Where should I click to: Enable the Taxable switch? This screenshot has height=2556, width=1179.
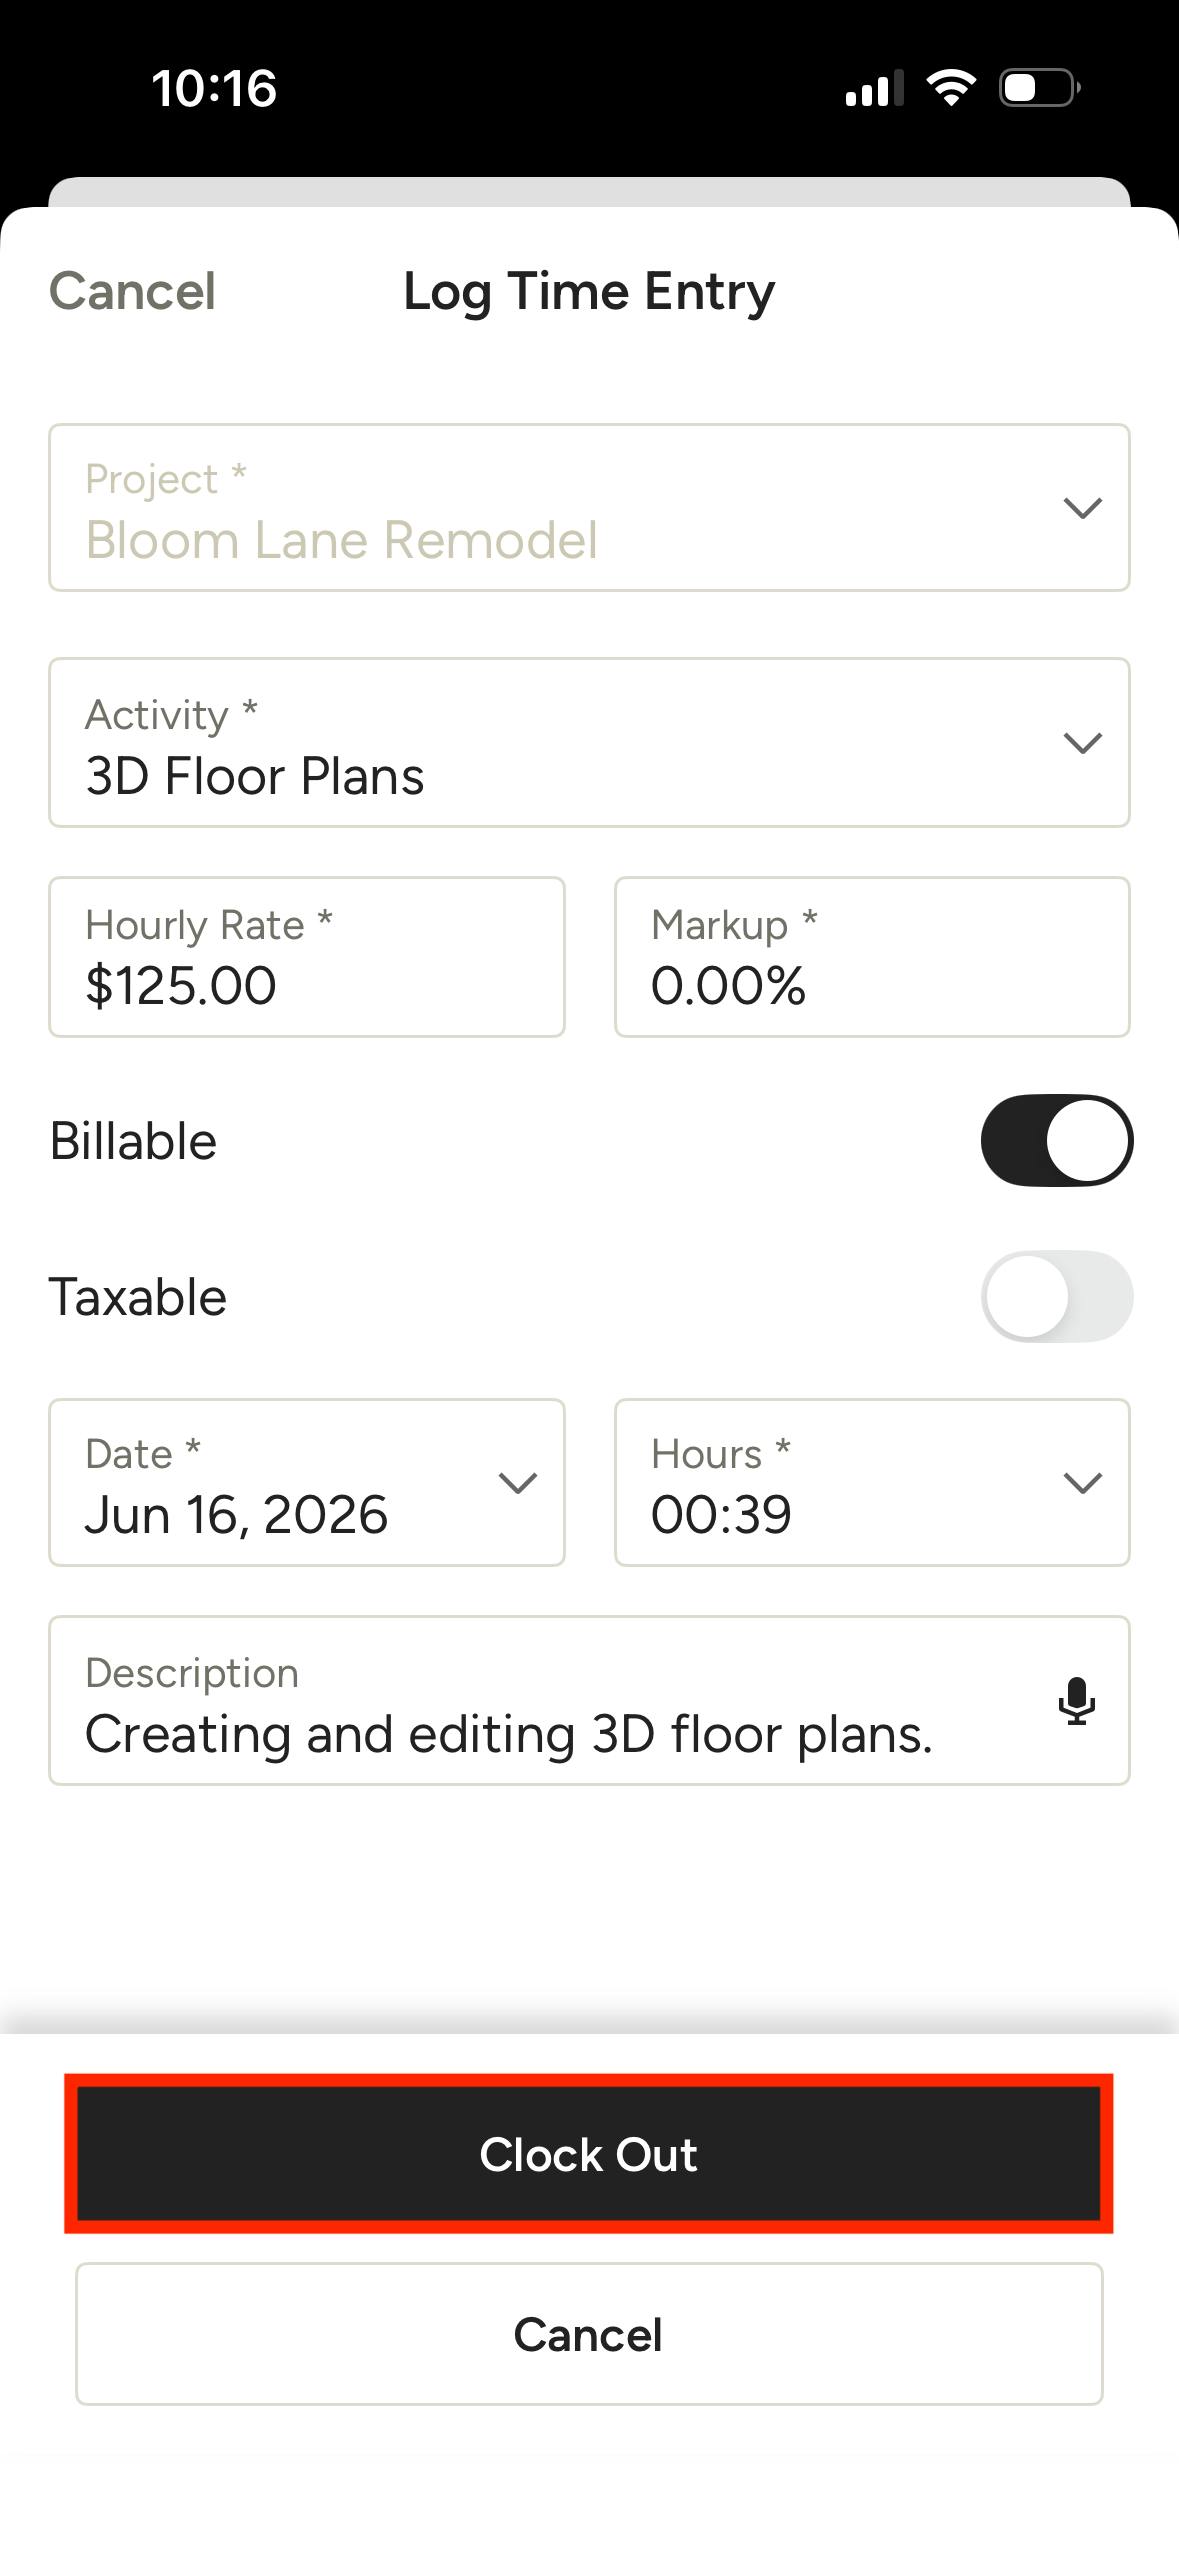pos(1057,1297)
